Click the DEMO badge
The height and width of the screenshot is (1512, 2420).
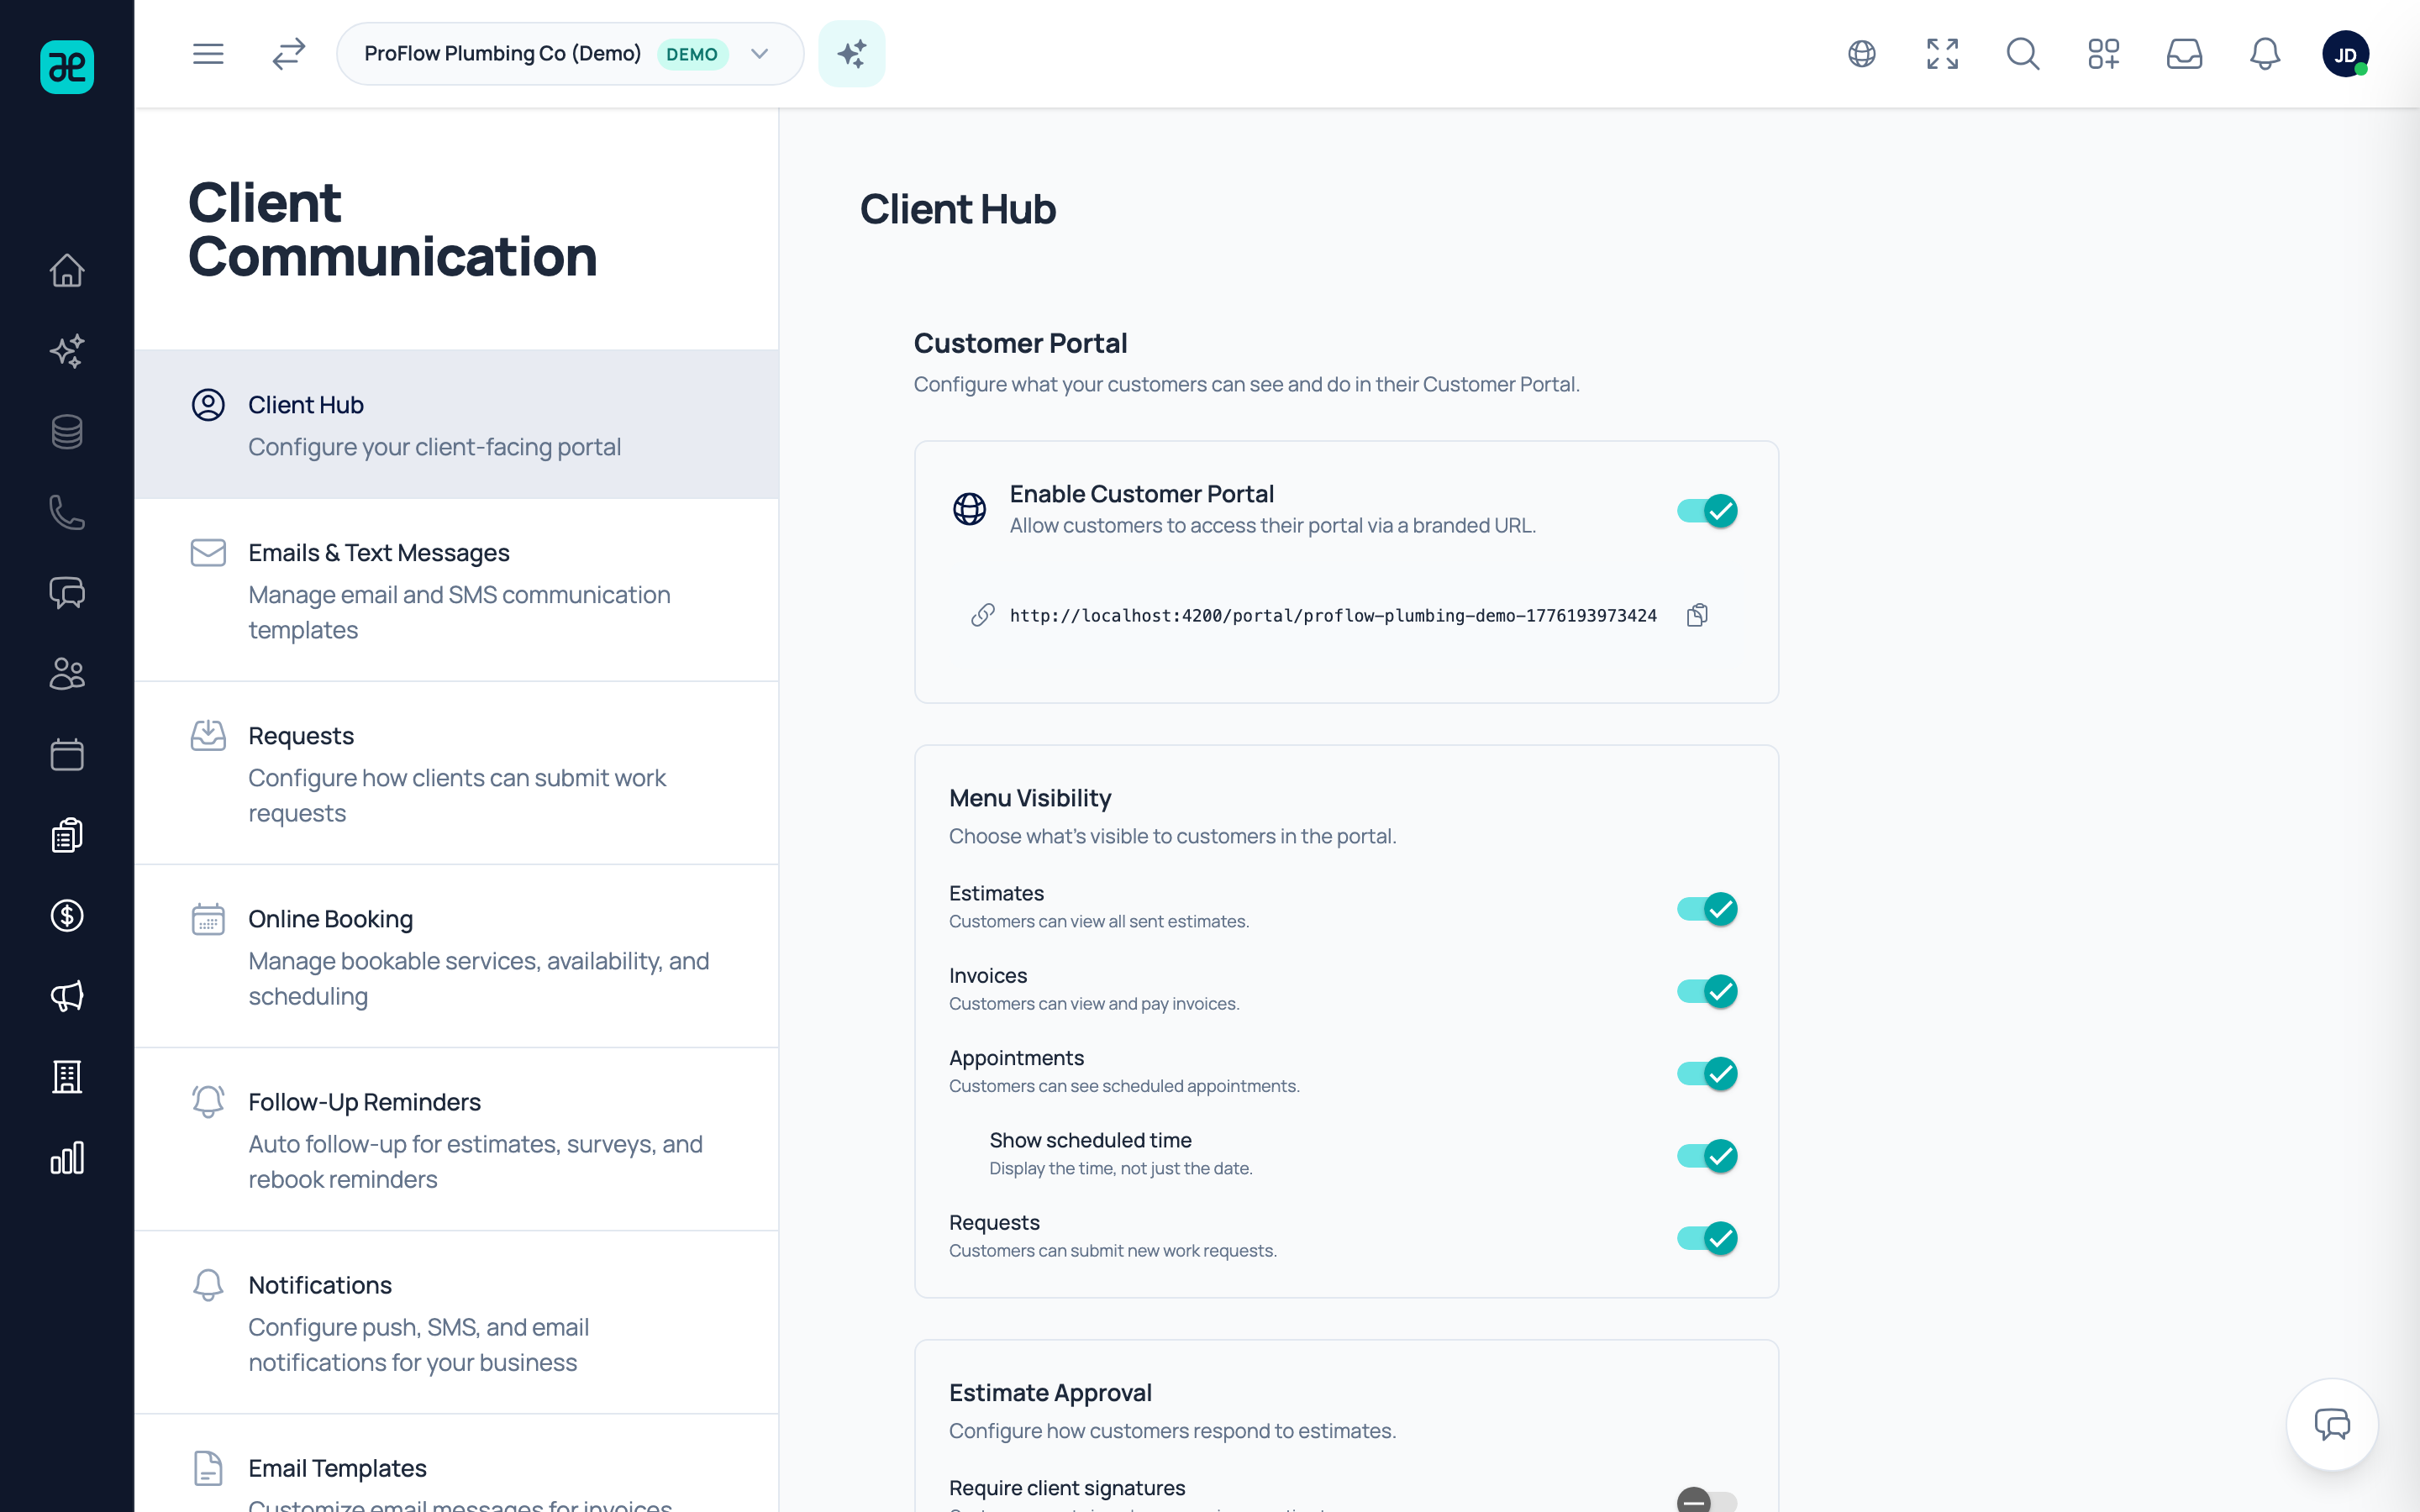[x=692, y=54]
